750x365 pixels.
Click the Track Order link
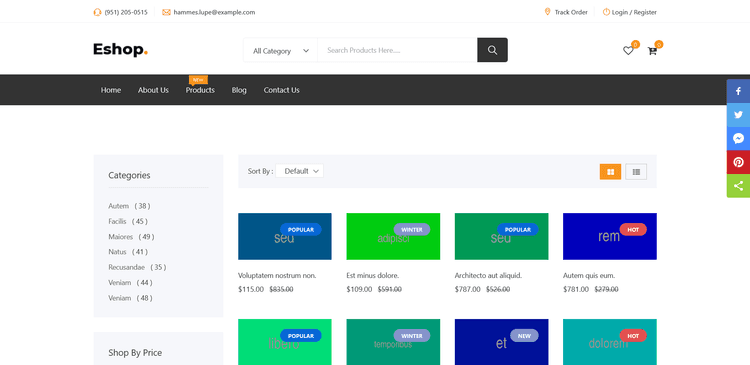tap(571, 12)
